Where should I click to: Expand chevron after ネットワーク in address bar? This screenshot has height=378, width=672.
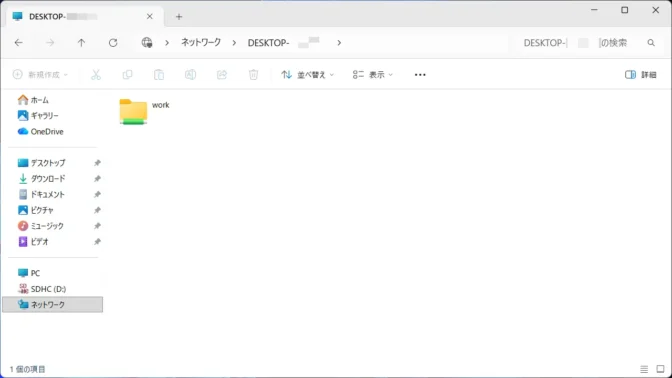(234, 43)
